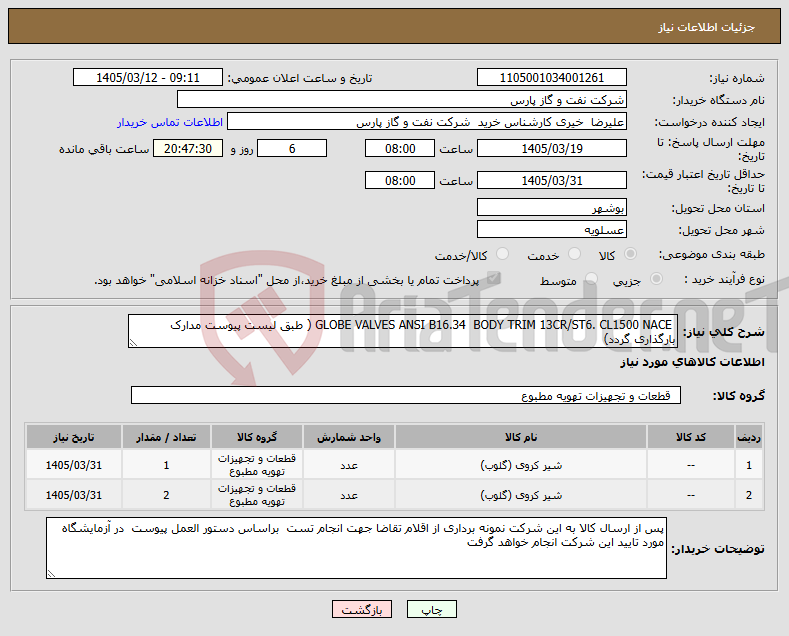Click the واحد شمارش column header

pyautogui.click(x=349, y=437)
